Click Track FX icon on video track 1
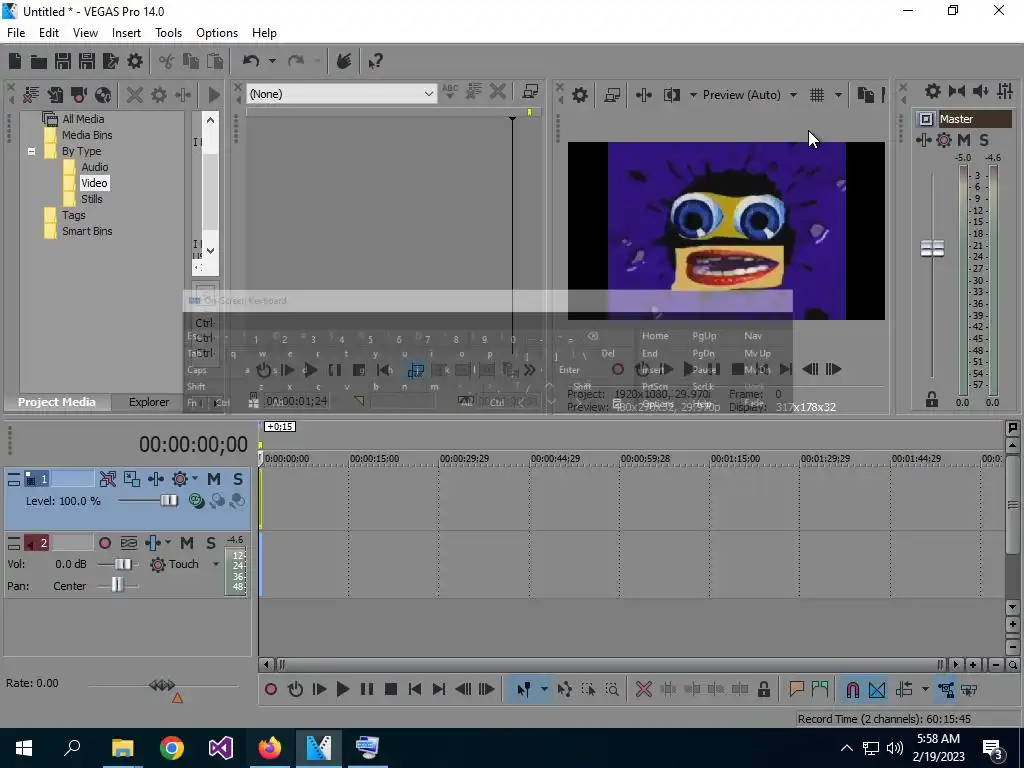 pyautogui.click(x=155, y=479)
